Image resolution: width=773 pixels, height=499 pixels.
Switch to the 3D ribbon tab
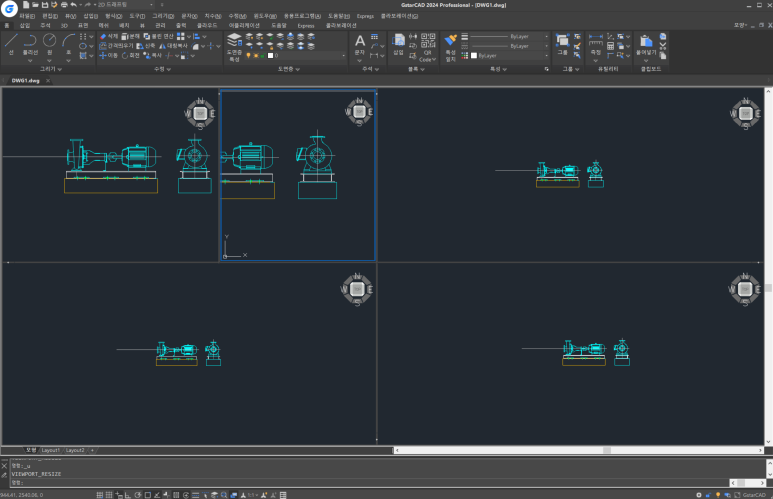pyautogui.click(x=64, y=25)
